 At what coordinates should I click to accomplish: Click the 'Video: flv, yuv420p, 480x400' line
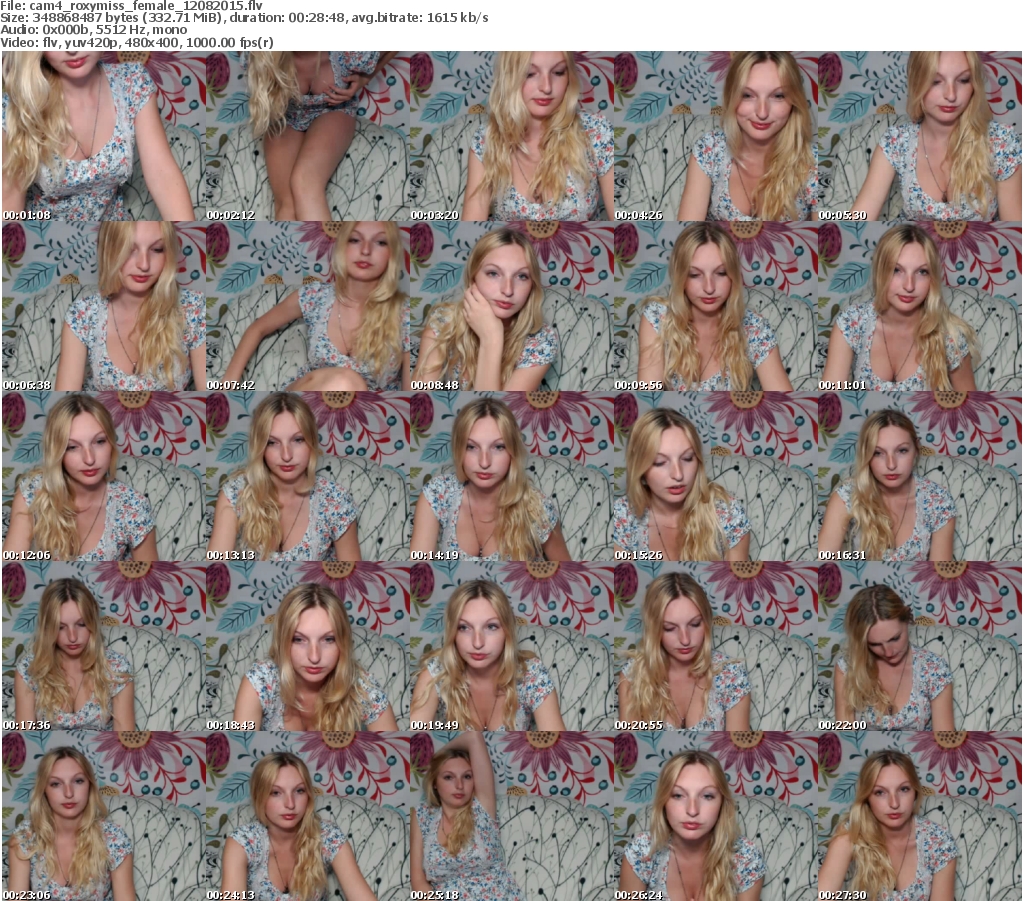pos(137,43)
